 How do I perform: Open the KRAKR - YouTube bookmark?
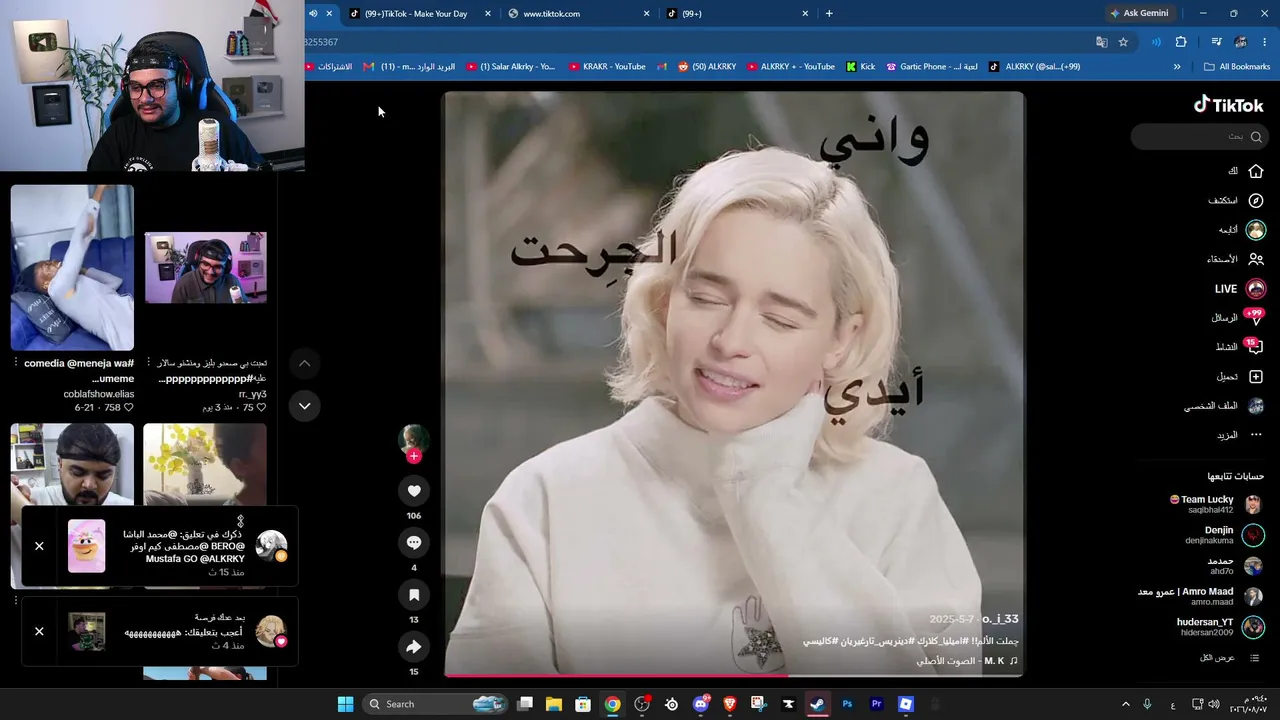pos(607,67)
